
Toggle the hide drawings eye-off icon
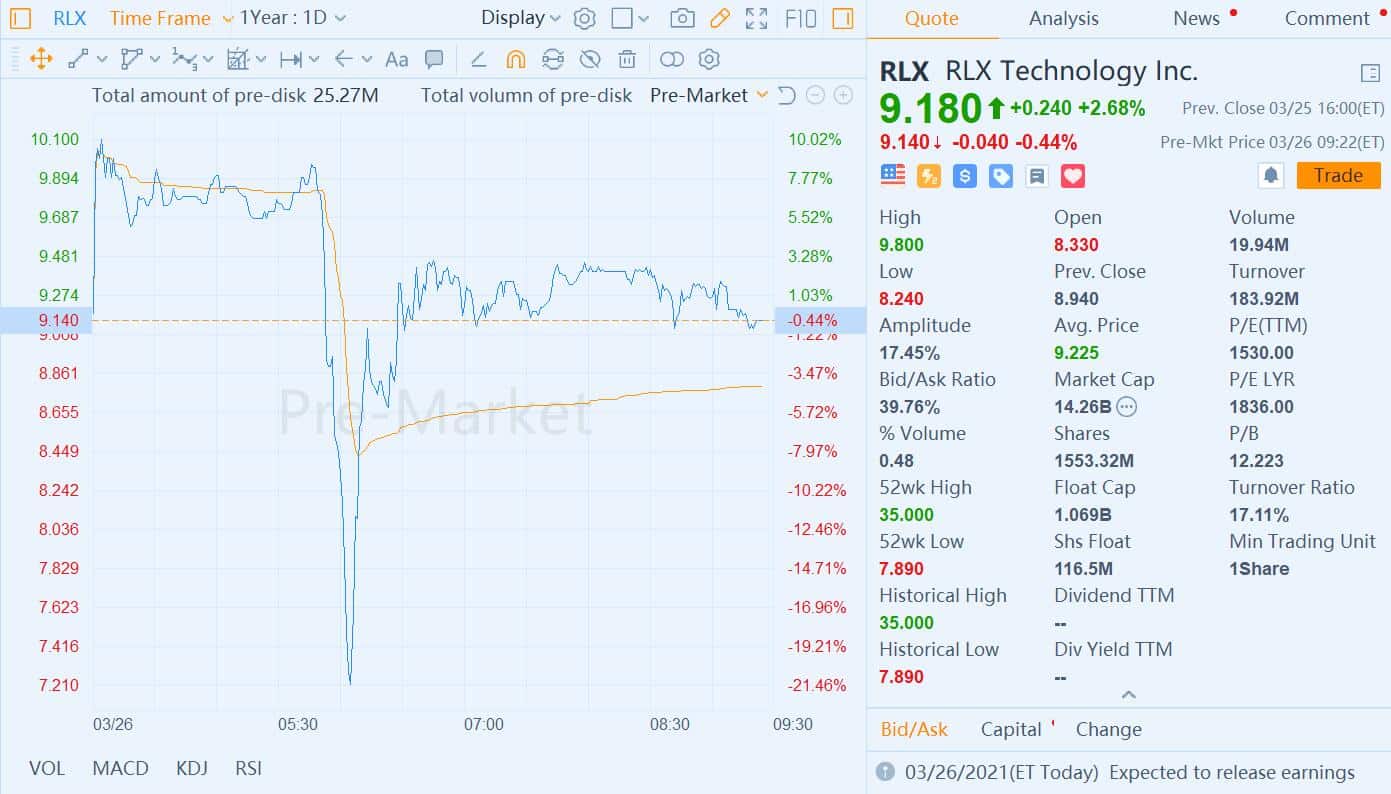coord(590,59)
